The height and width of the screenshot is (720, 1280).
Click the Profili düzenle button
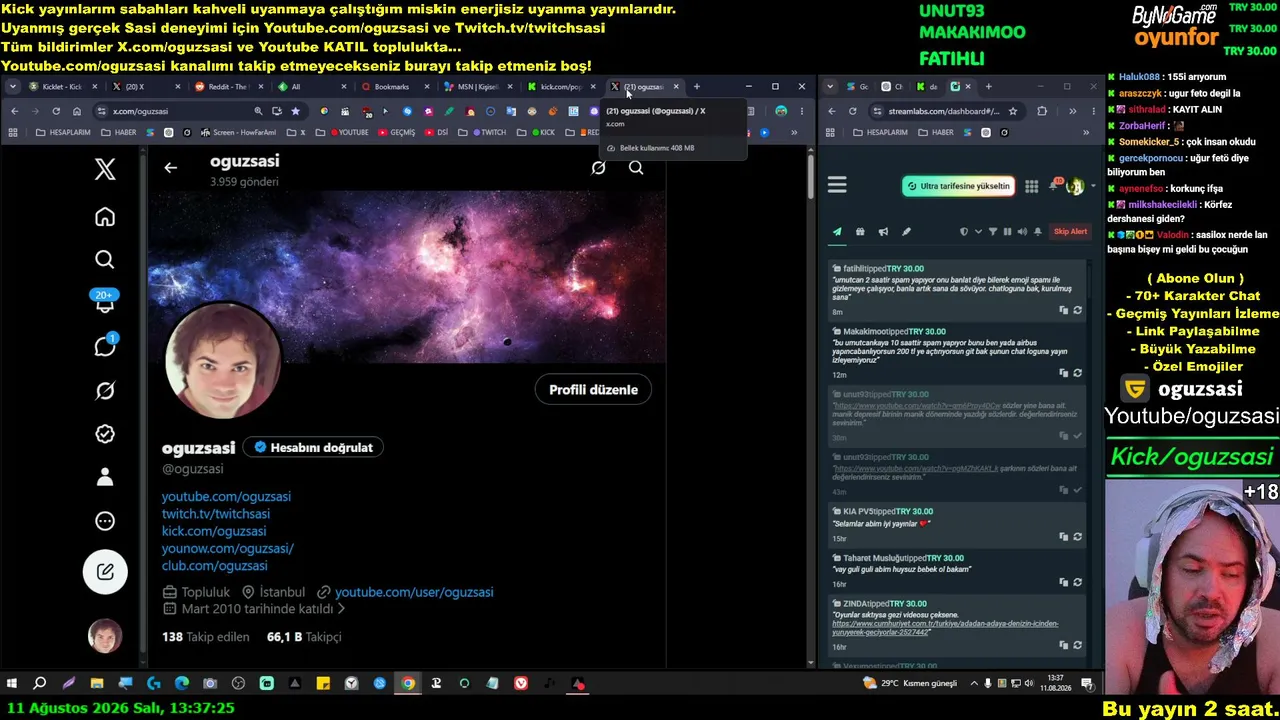(593, 390)
